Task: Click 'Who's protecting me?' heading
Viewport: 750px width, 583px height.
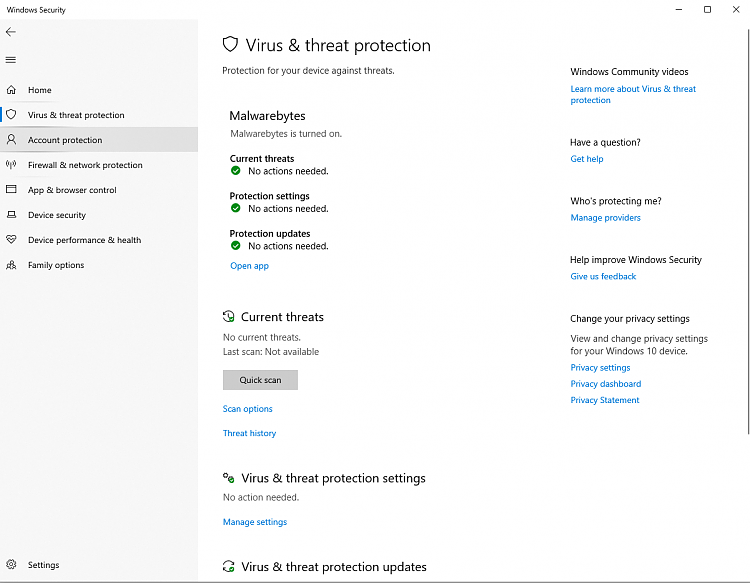Action: tap(616, 201)
